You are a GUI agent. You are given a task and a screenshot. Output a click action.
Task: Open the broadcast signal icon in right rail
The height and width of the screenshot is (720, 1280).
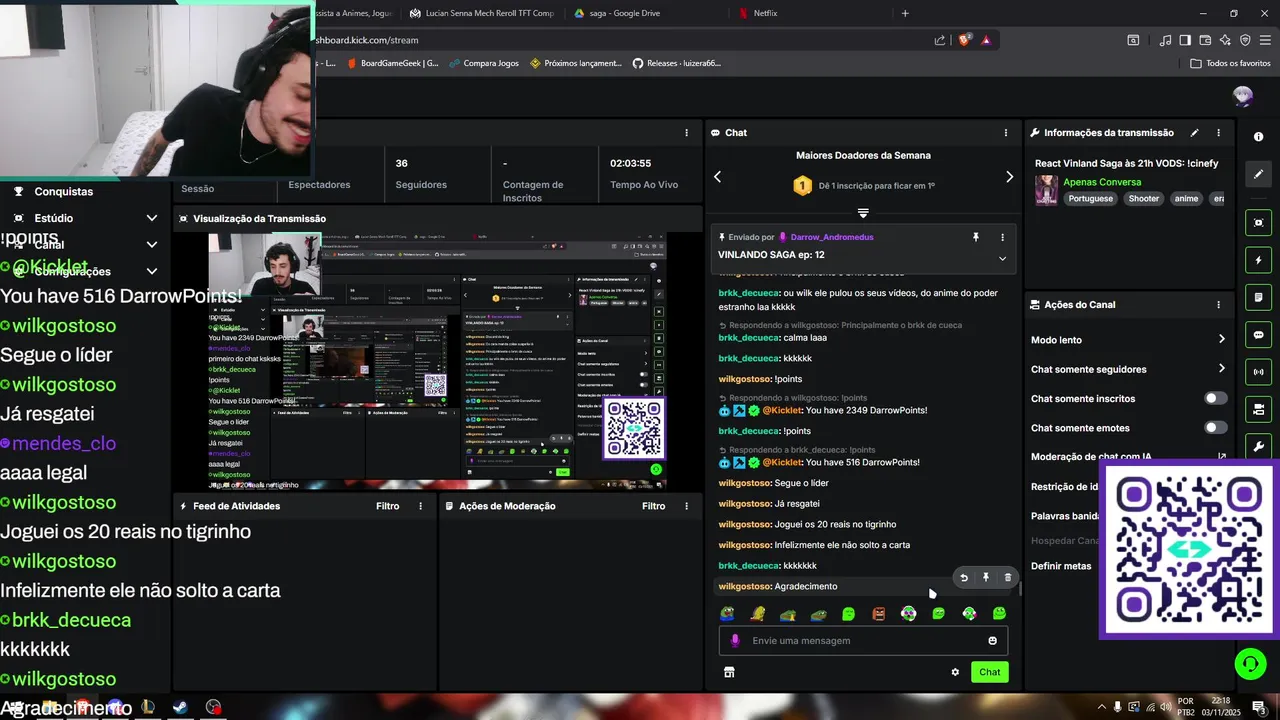1258,372
